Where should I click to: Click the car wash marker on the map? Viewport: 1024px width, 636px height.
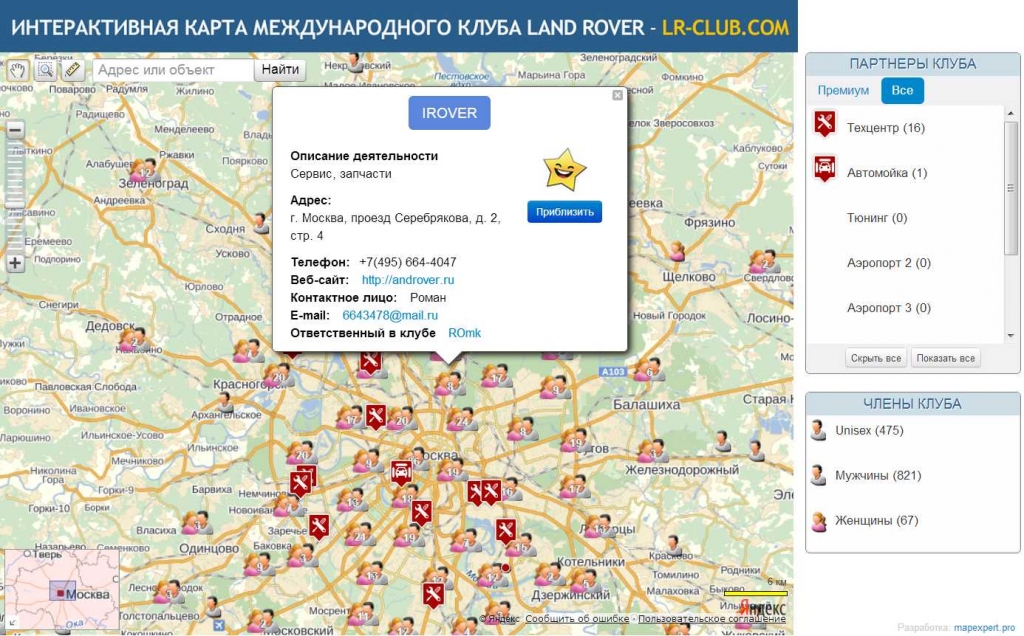[x=401, y=473]
